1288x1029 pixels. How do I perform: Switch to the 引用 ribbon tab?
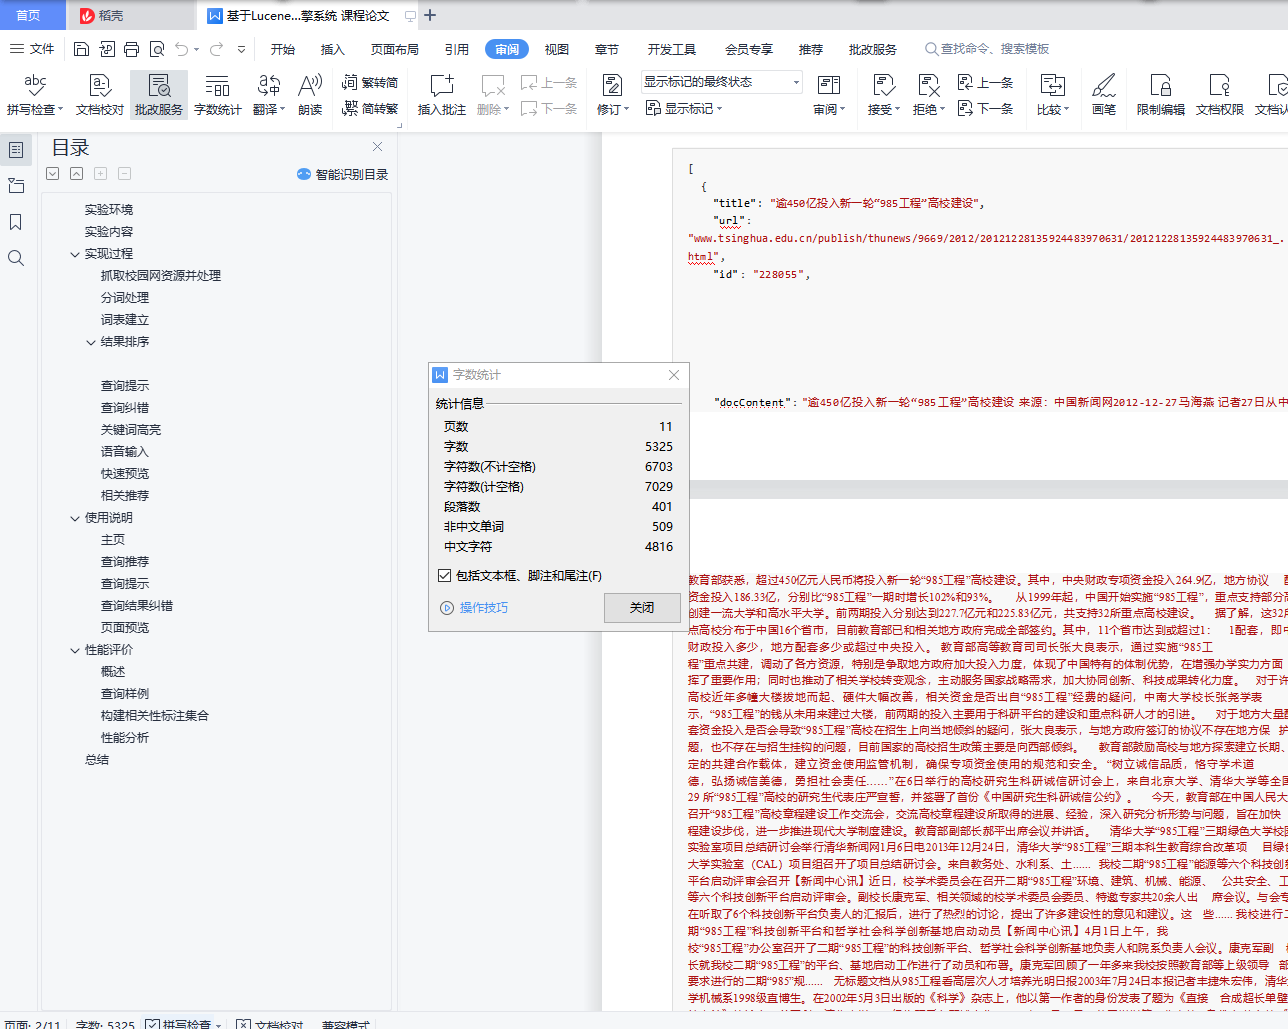[457, 49]
